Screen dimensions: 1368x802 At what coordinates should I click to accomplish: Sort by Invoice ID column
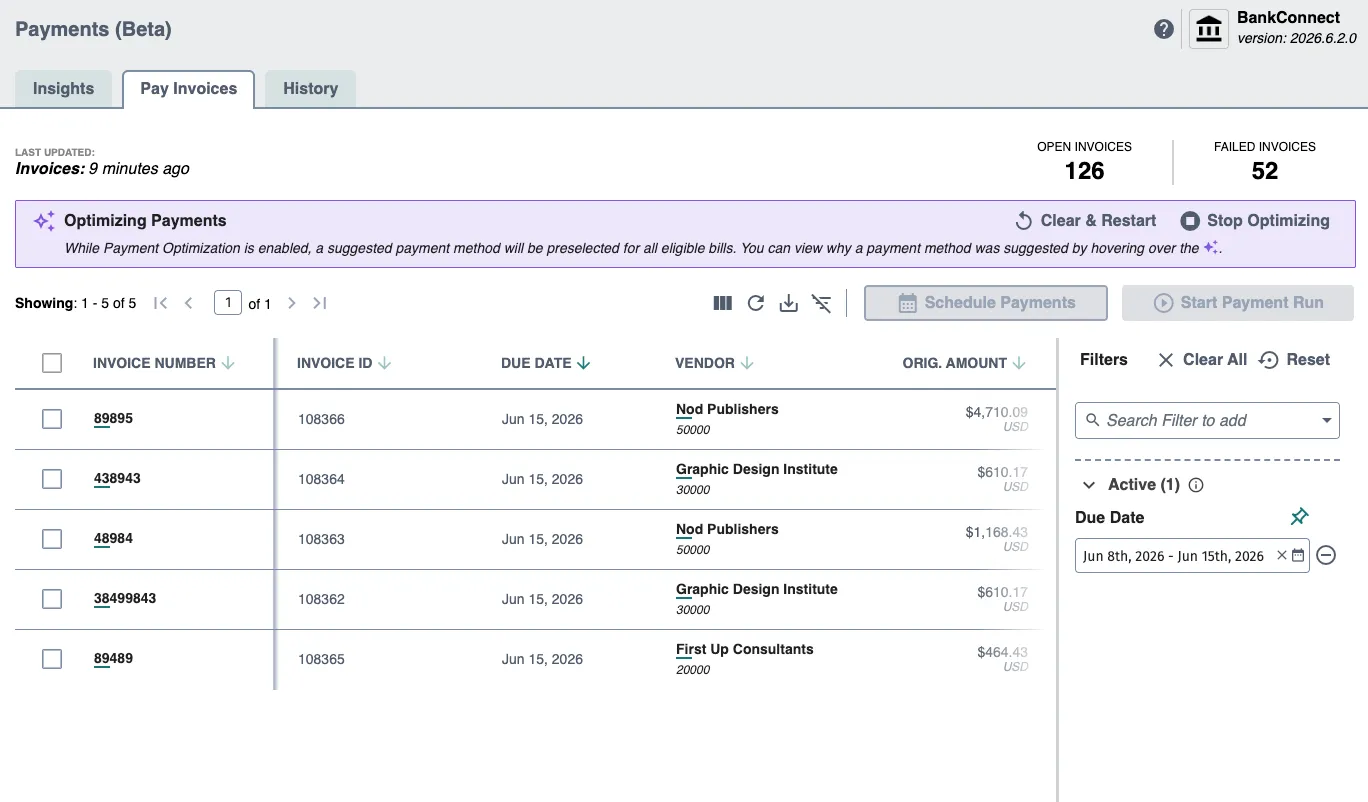344,363
